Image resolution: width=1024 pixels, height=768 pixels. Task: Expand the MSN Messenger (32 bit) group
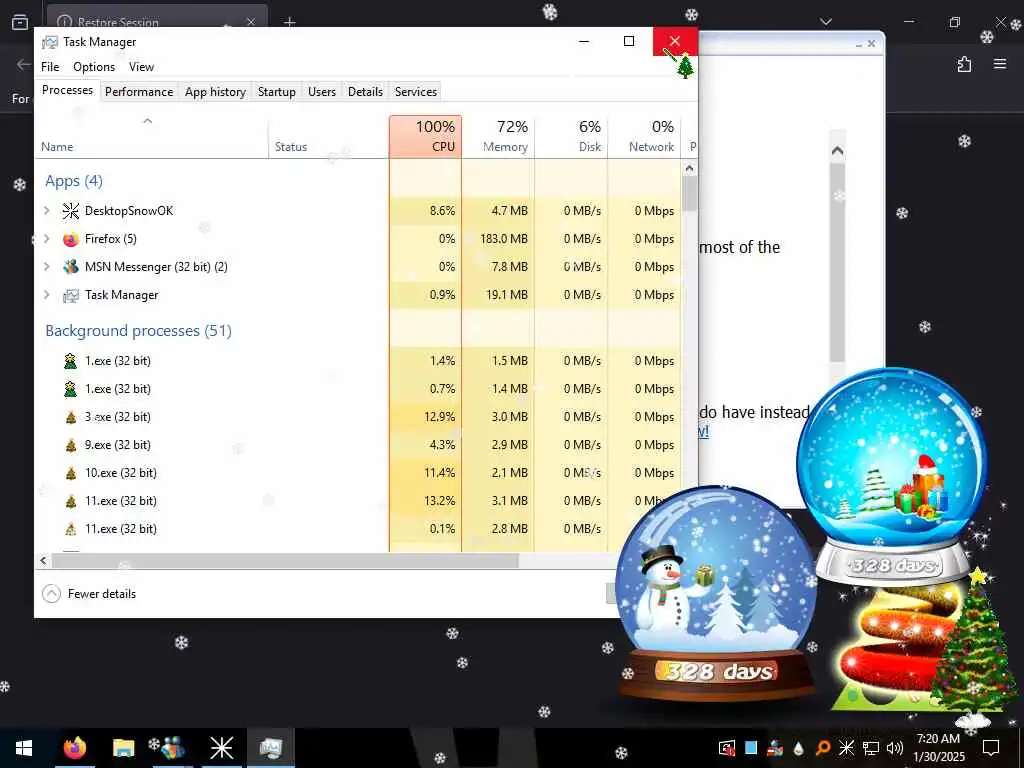coord(47,267)
